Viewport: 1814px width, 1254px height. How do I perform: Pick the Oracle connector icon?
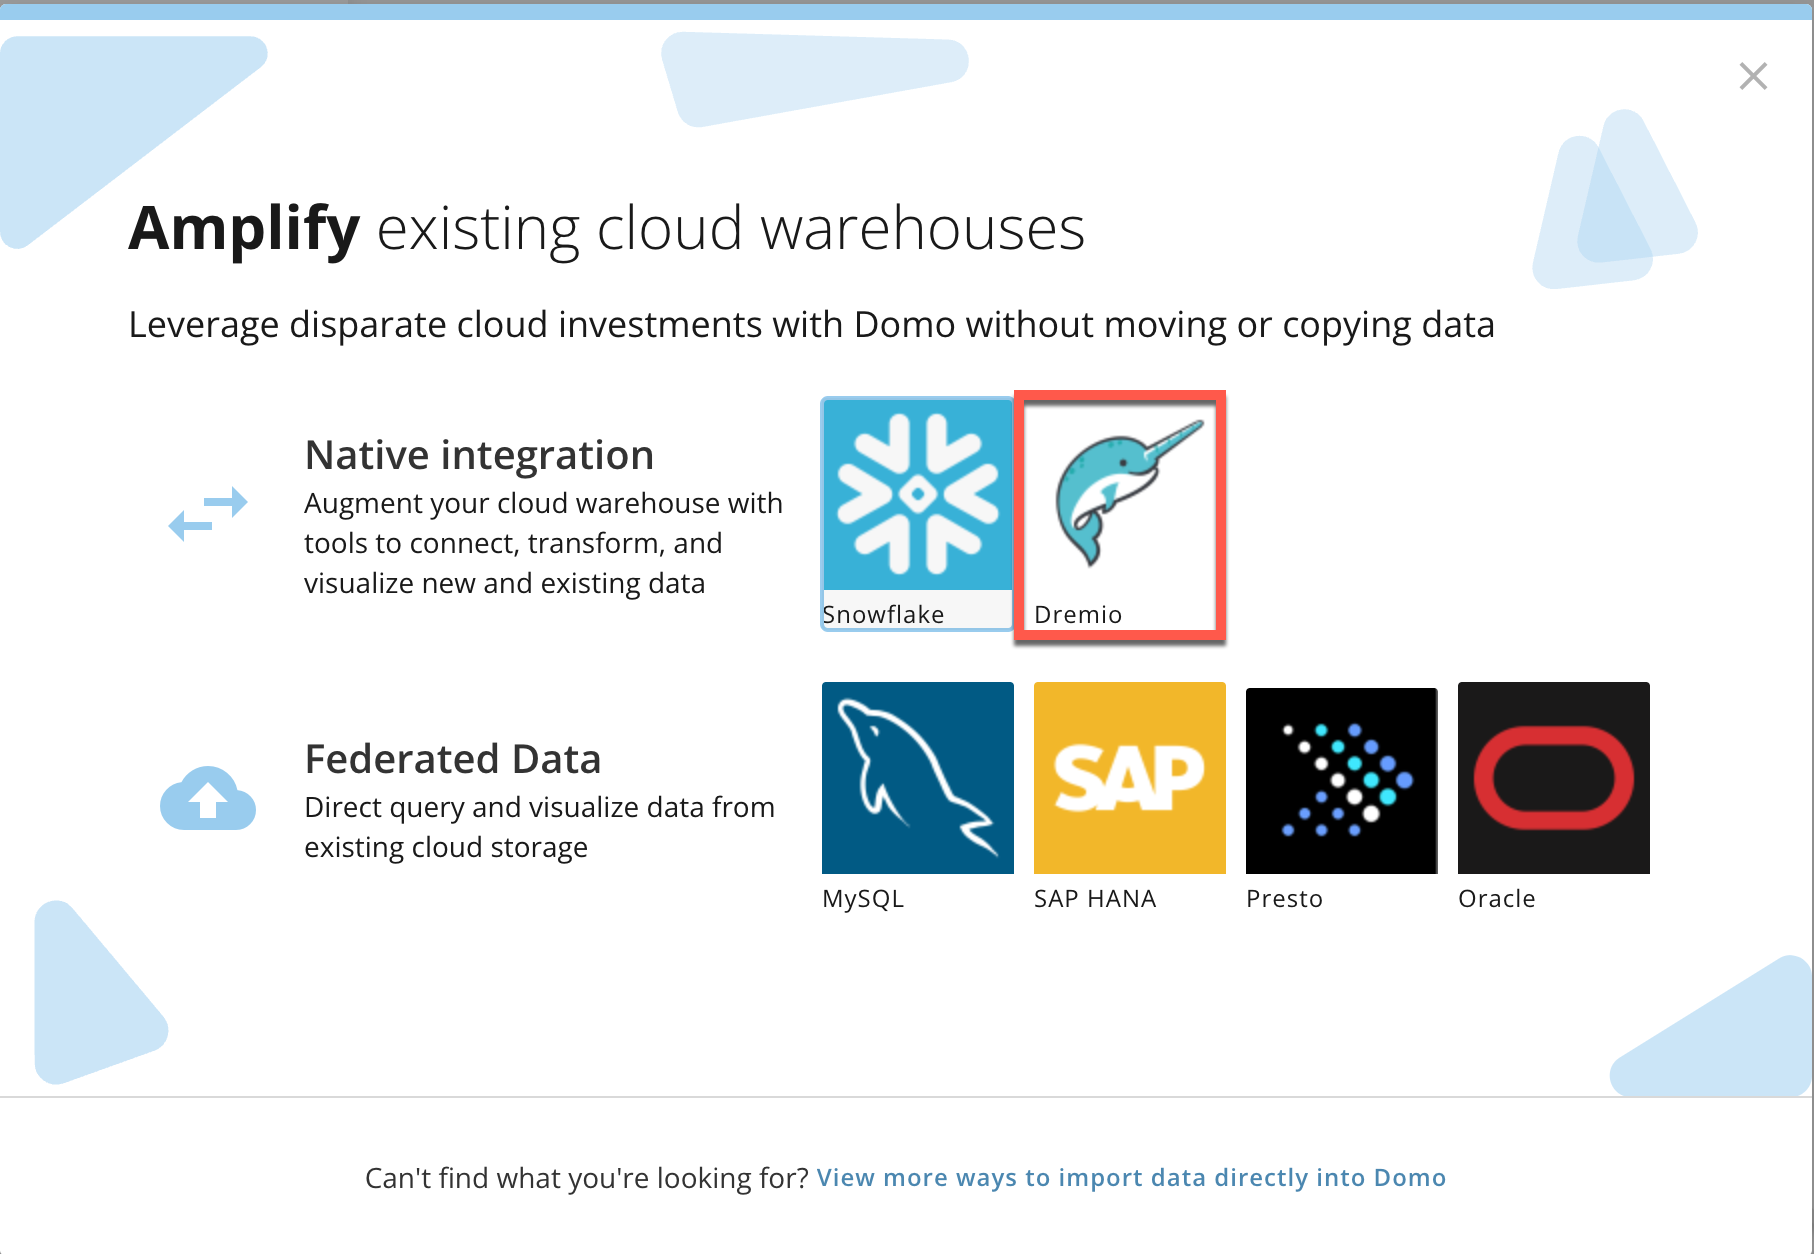(1553, 777)
